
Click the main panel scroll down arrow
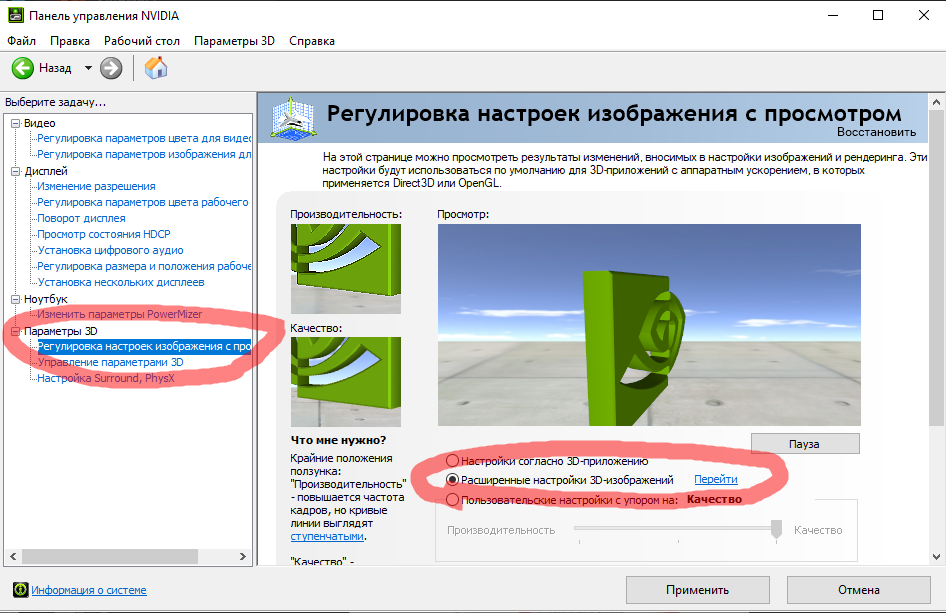pyautogui.click(x=936, y=557)
